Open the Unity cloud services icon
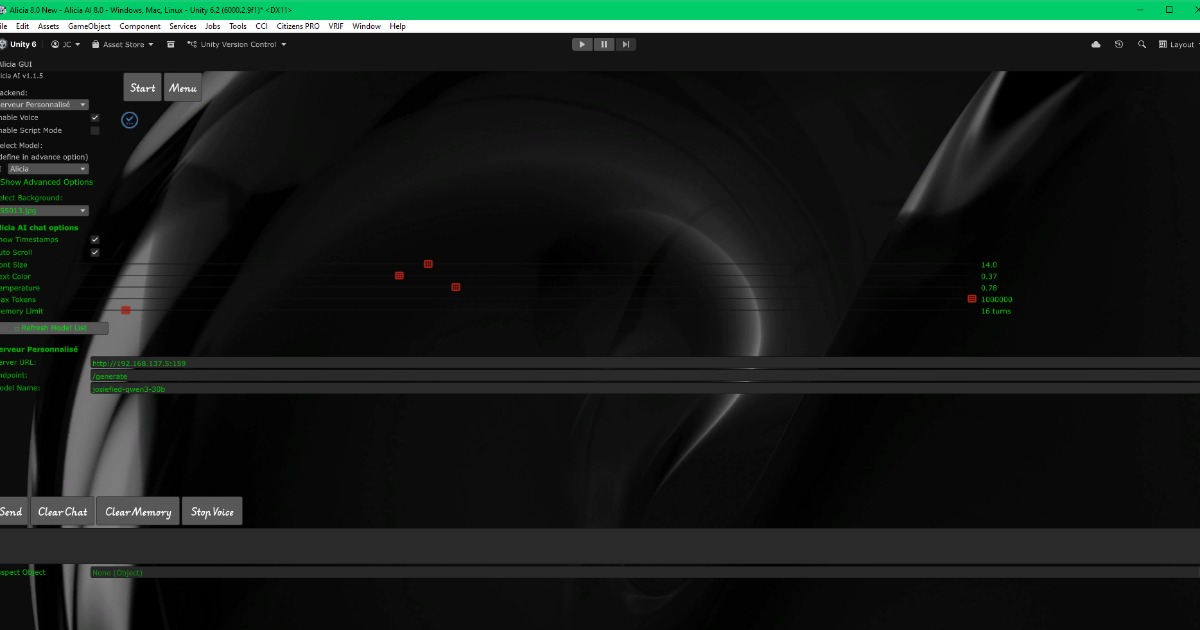This screenshot has width=1200, height=630. [x=1096, y=44]
